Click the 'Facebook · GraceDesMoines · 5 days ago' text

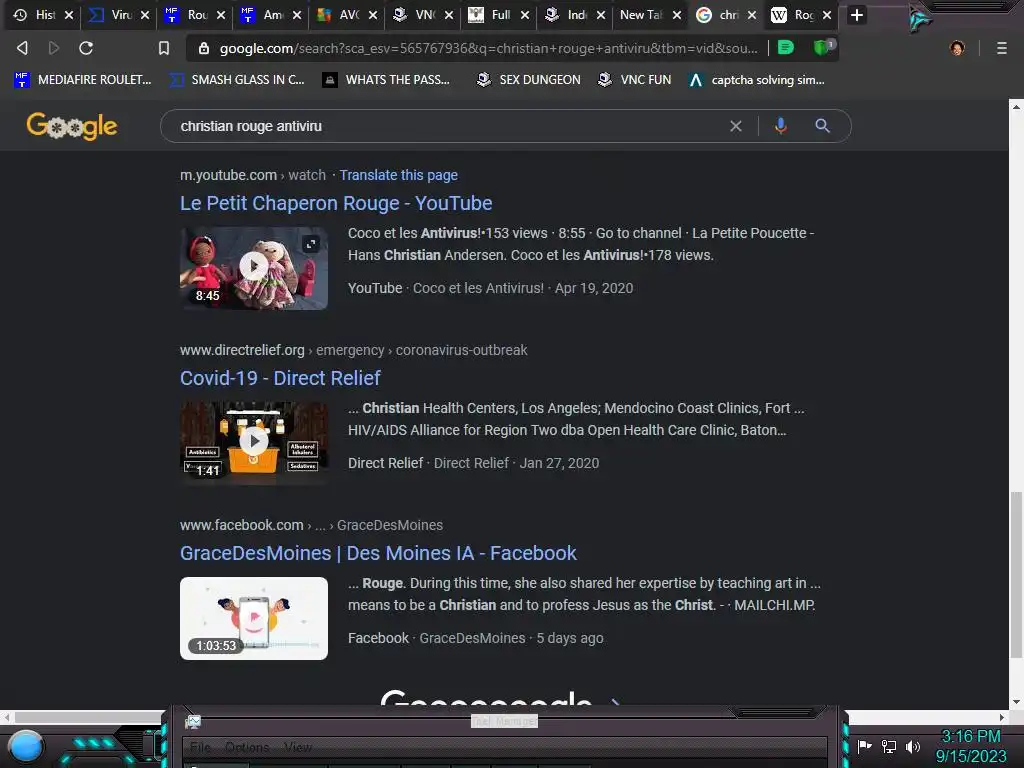pos(475,638)
